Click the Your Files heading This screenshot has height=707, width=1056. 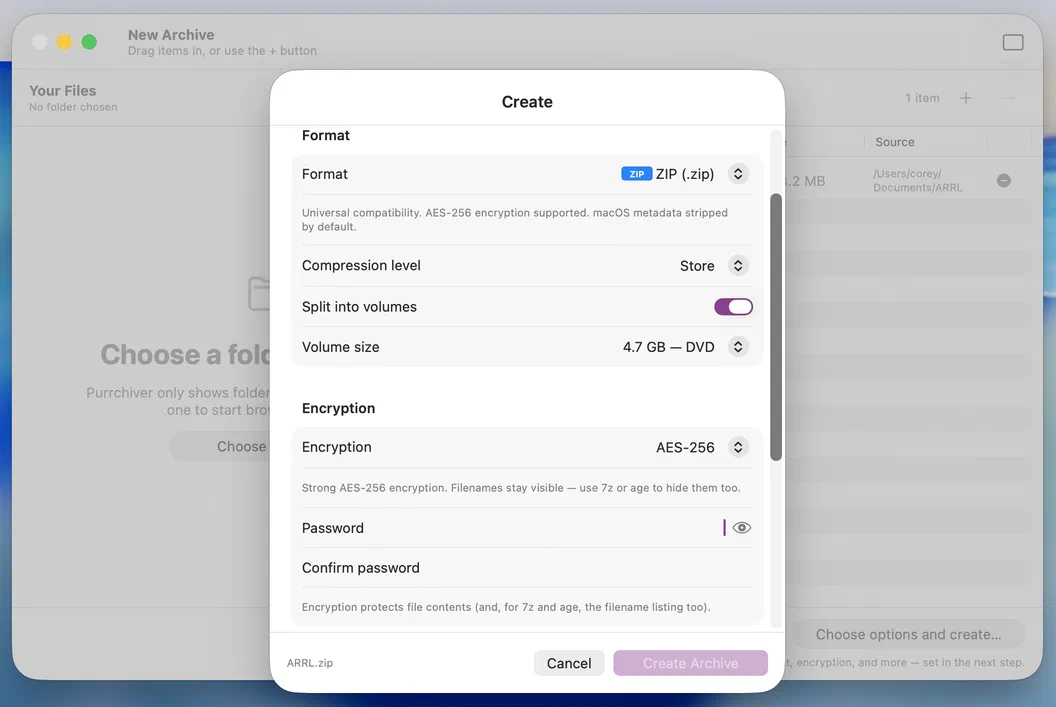pyautogui.click(x=63, y=91)
